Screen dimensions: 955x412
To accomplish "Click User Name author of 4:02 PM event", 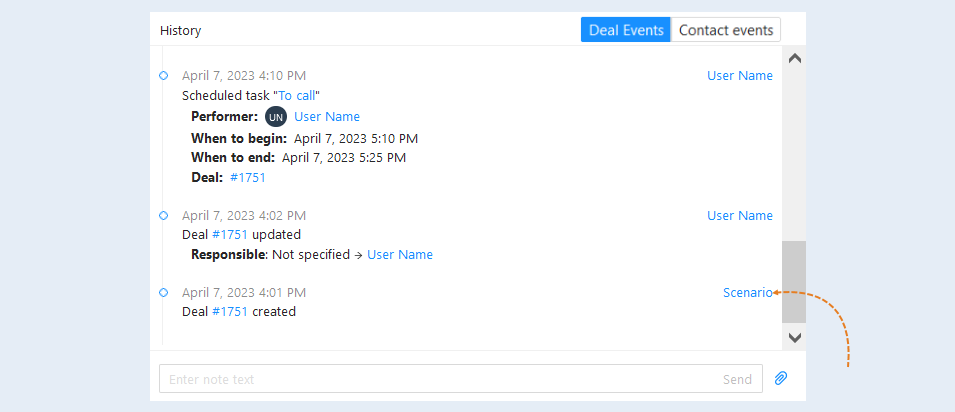I will click(x=740, y=215).
